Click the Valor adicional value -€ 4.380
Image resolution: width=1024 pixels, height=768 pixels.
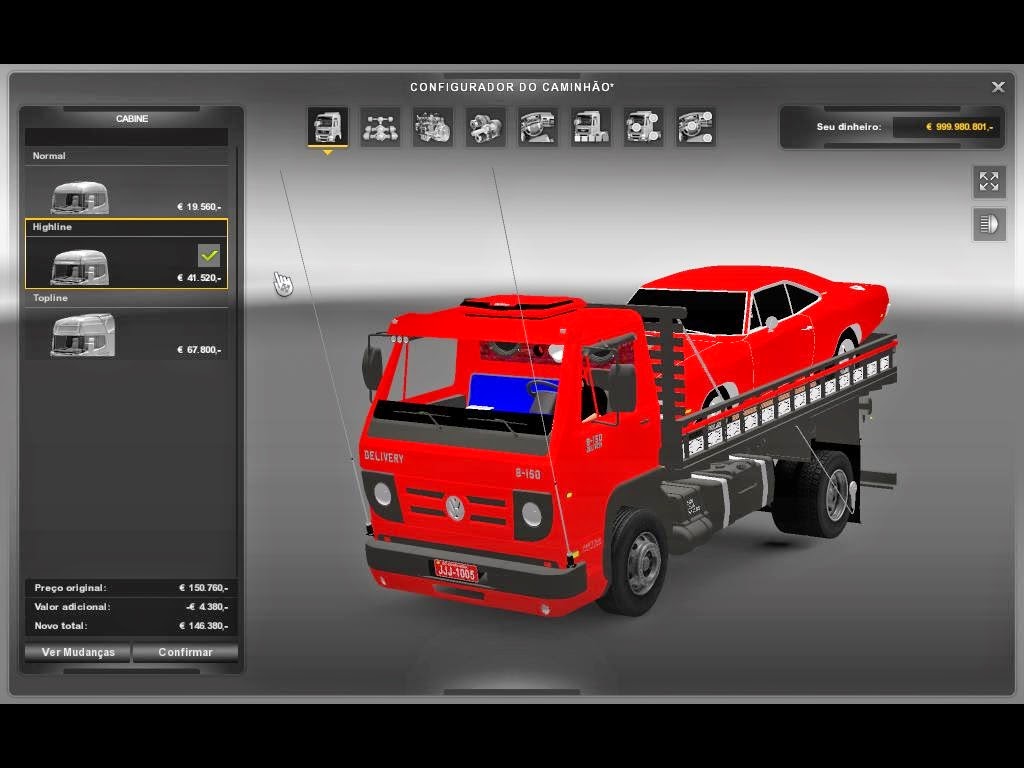coord(207,607)
